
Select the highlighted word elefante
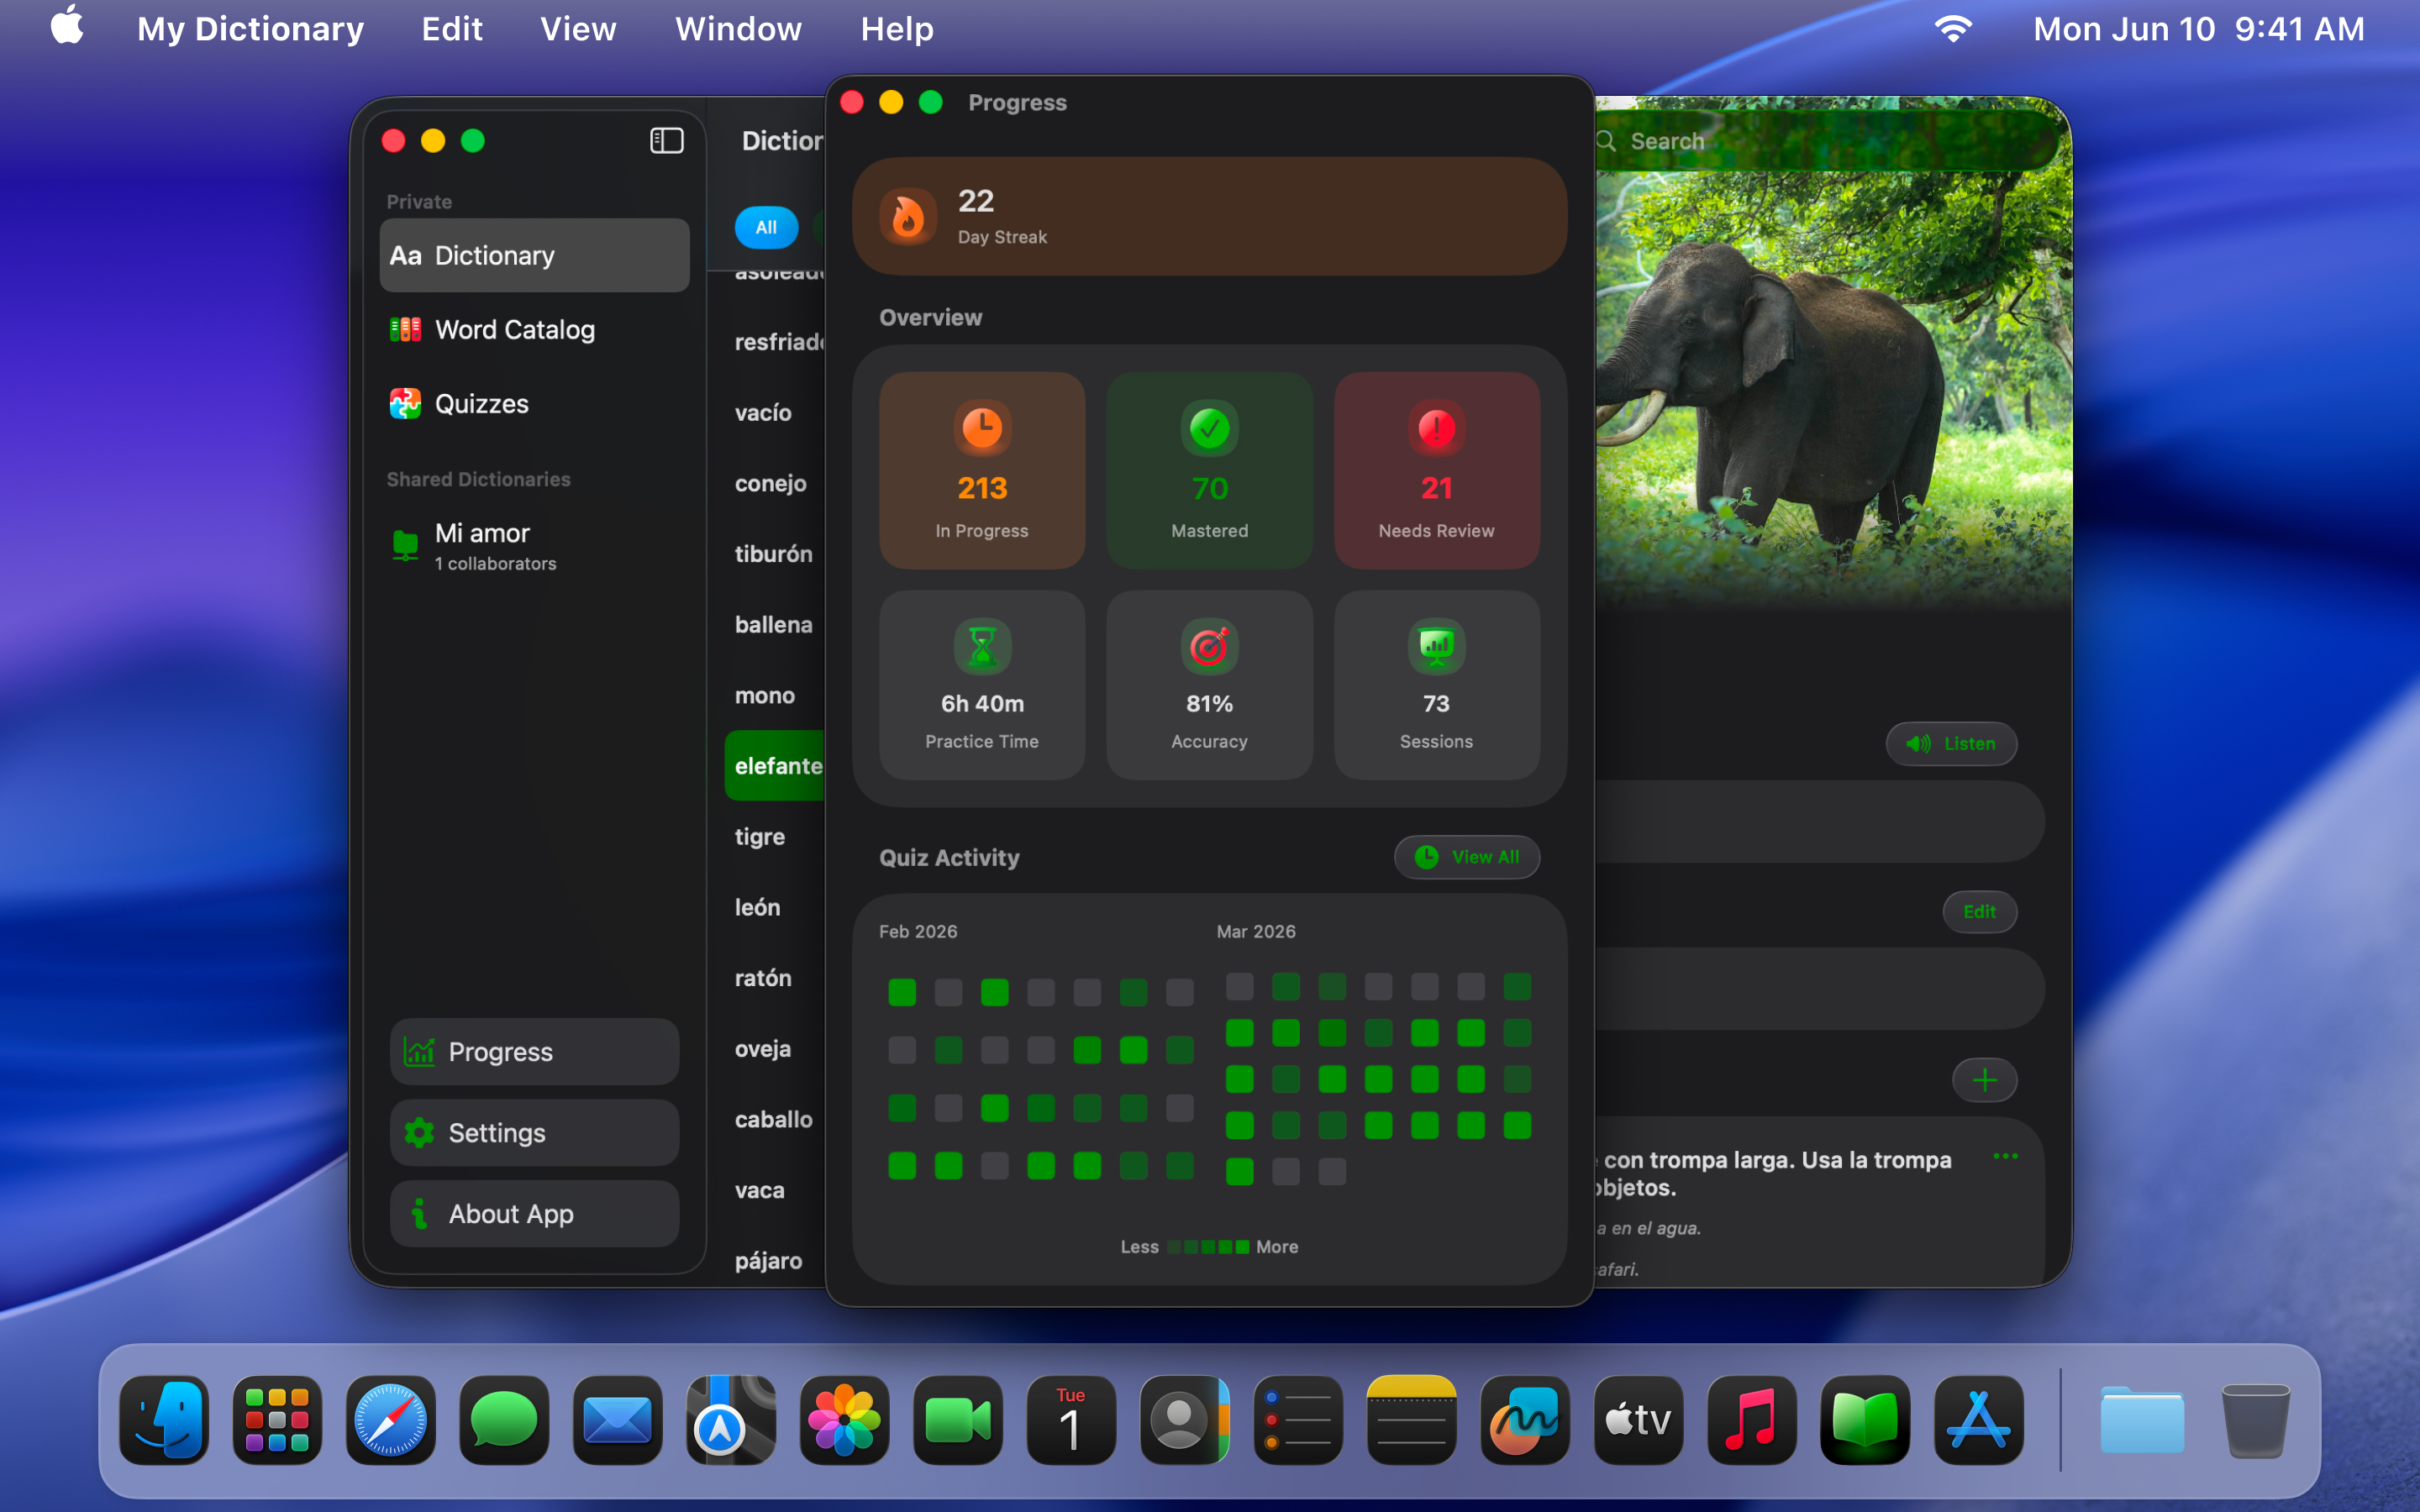(x=775, y=766)
